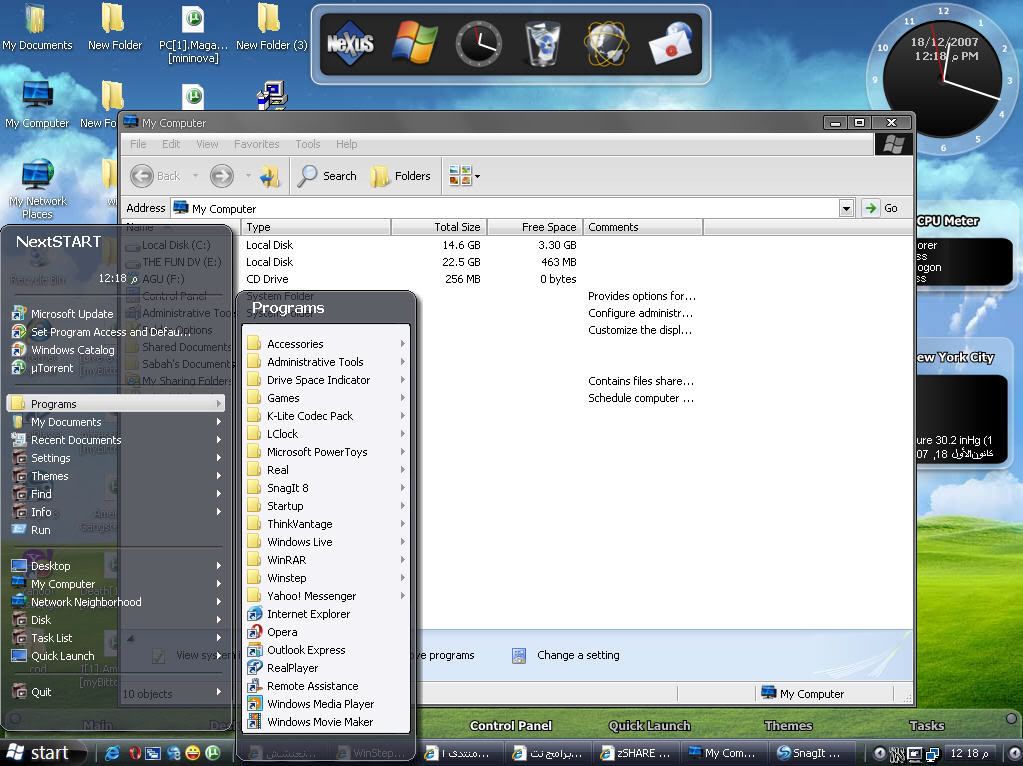Open the clock icon in Nexus dock

pyautogui.click(x=479, y=43)
